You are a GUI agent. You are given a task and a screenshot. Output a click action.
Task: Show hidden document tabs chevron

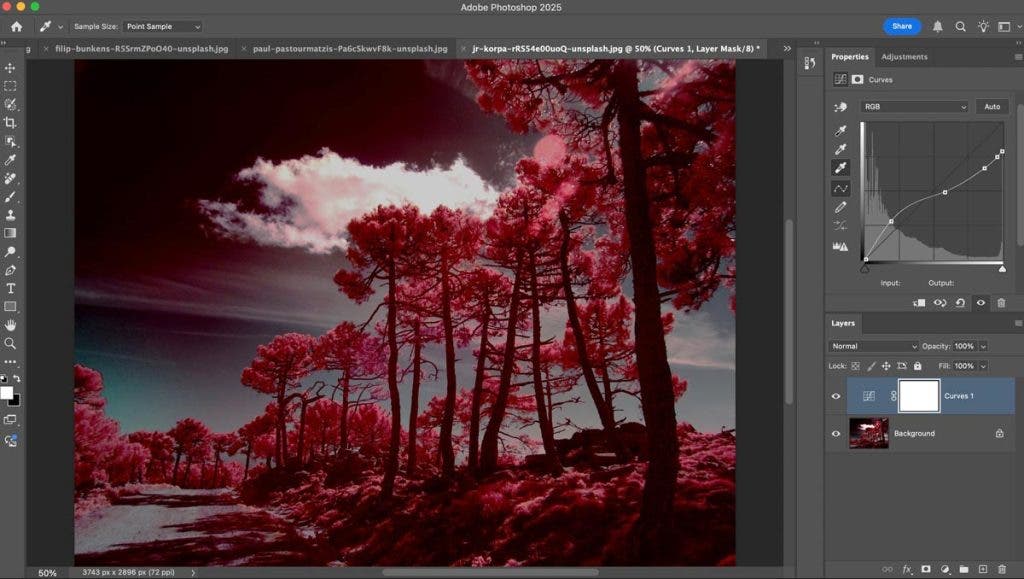pyautogui.click(x=787, y=48)
